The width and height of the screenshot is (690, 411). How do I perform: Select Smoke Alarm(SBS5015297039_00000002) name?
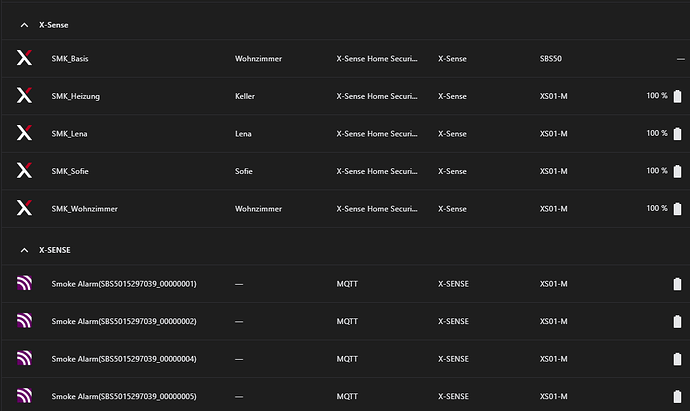tap(124, 321)
